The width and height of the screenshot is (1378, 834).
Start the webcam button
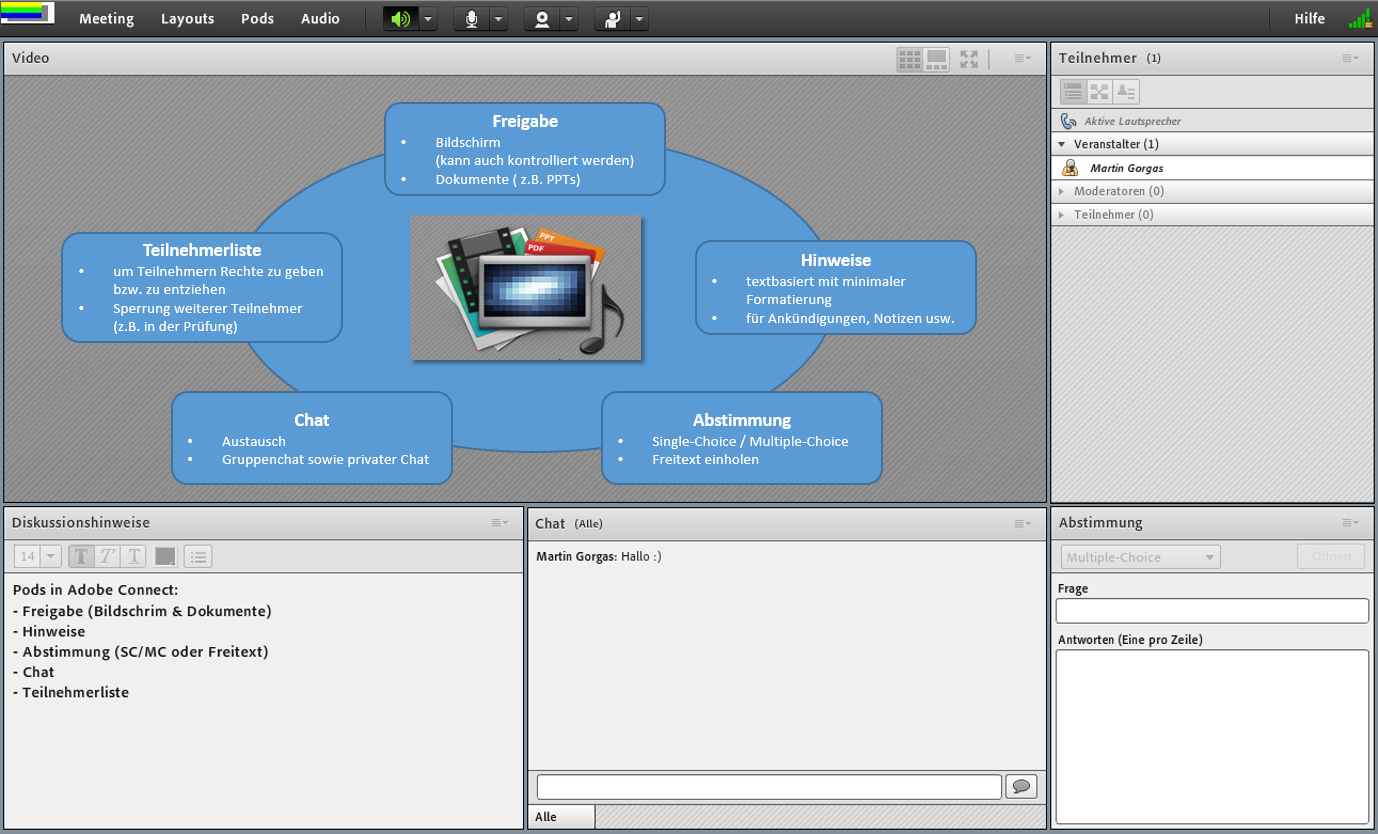tap(541, 19)
